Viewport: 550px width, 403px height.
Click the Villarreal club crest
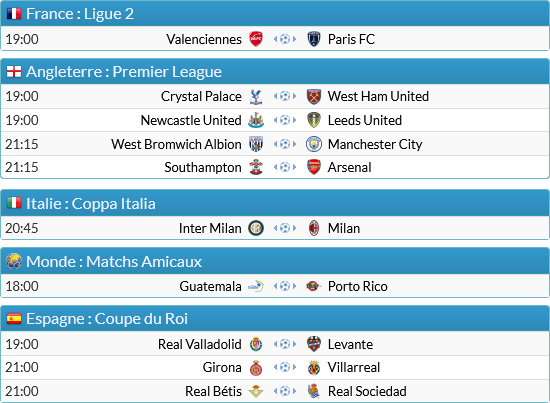click(x=314, y=368)
